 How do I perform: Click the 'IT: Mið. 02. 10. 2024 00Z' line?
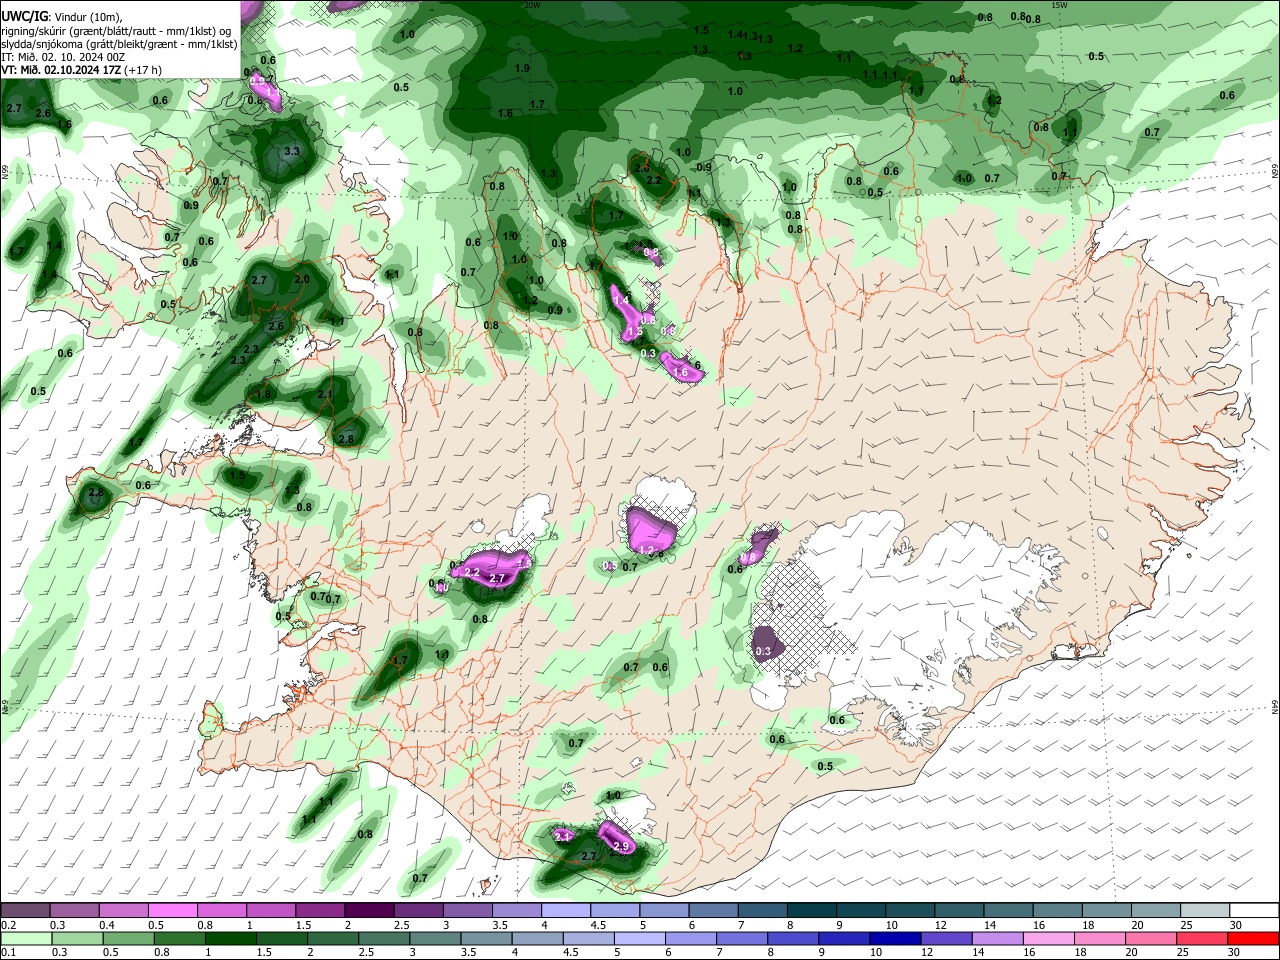(x=63, y=57)
